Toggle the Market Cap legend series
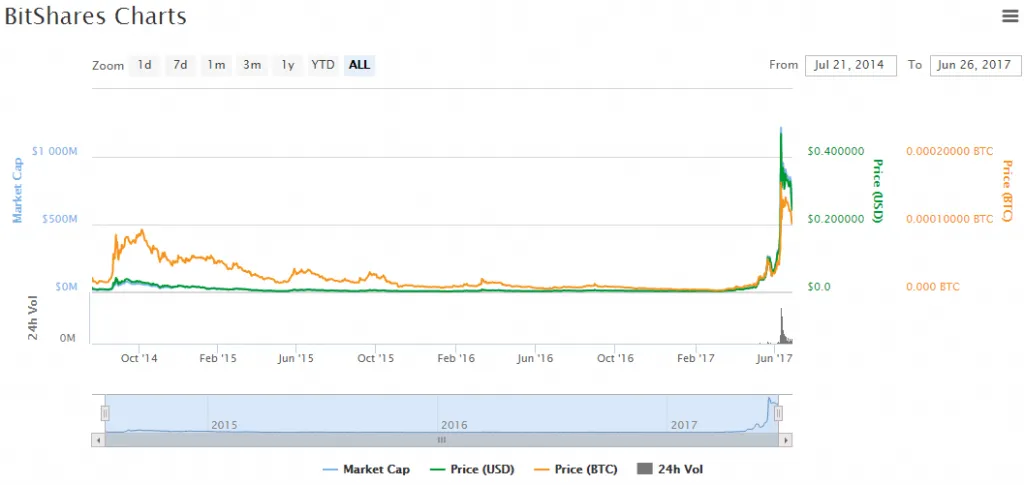This screenshot has width=1024, height=485. coord(367,469)
